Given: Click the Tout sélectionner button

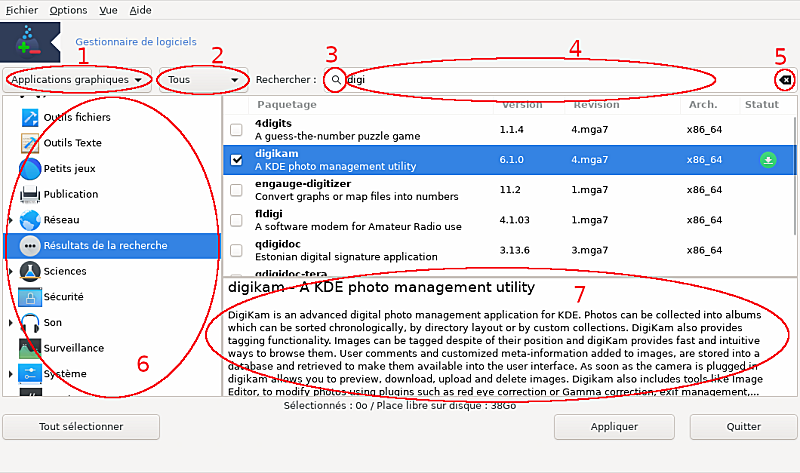Looking at the screenshot, I should [x=81, y=426].
